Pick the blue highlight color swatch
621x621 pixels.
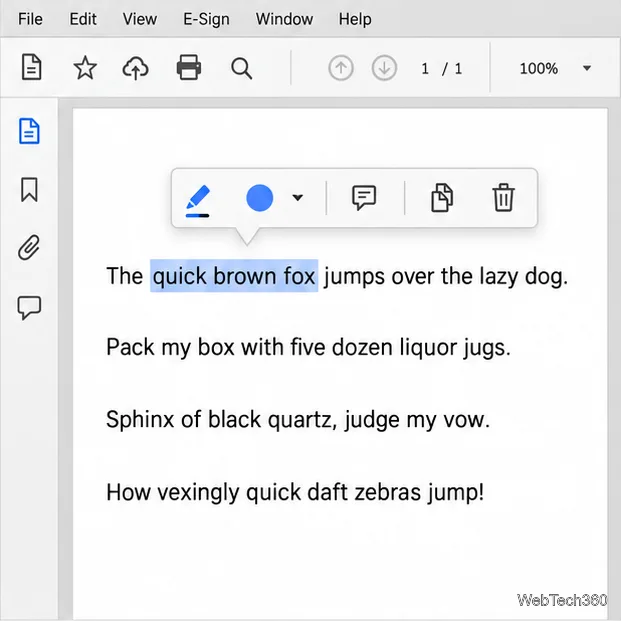tap(259, 198)
